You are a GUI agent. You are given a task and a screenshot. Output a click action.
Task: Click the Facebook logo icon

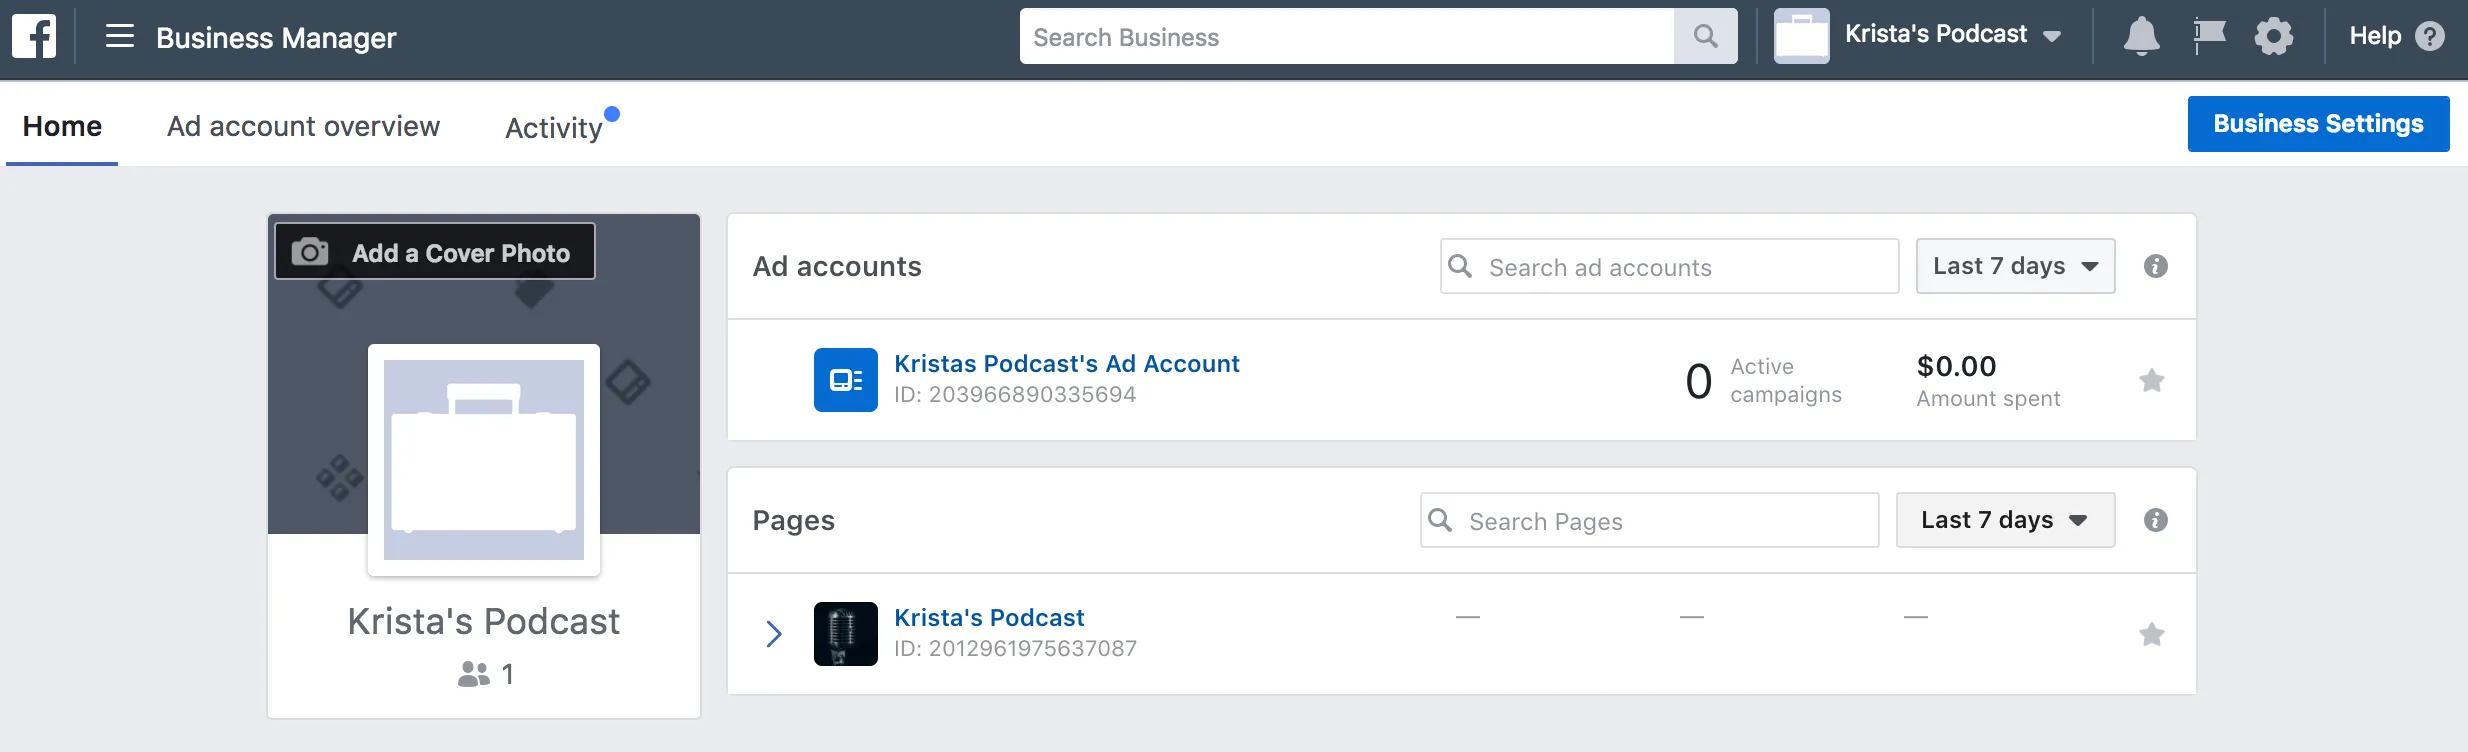point(34,37)
